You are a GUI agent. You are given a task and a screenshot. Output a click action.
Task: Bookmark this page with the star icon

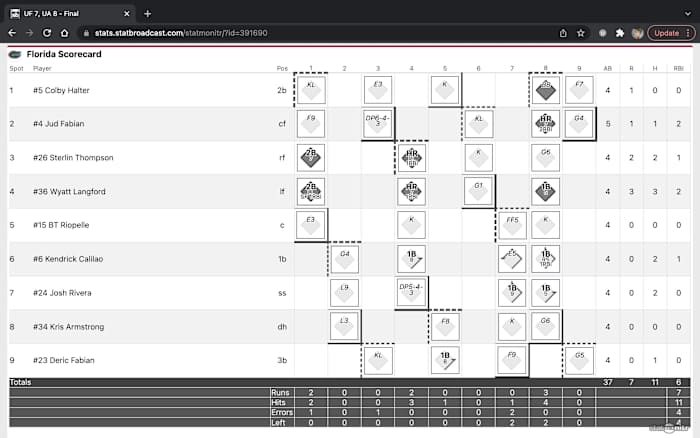click(x=580, y=33)
